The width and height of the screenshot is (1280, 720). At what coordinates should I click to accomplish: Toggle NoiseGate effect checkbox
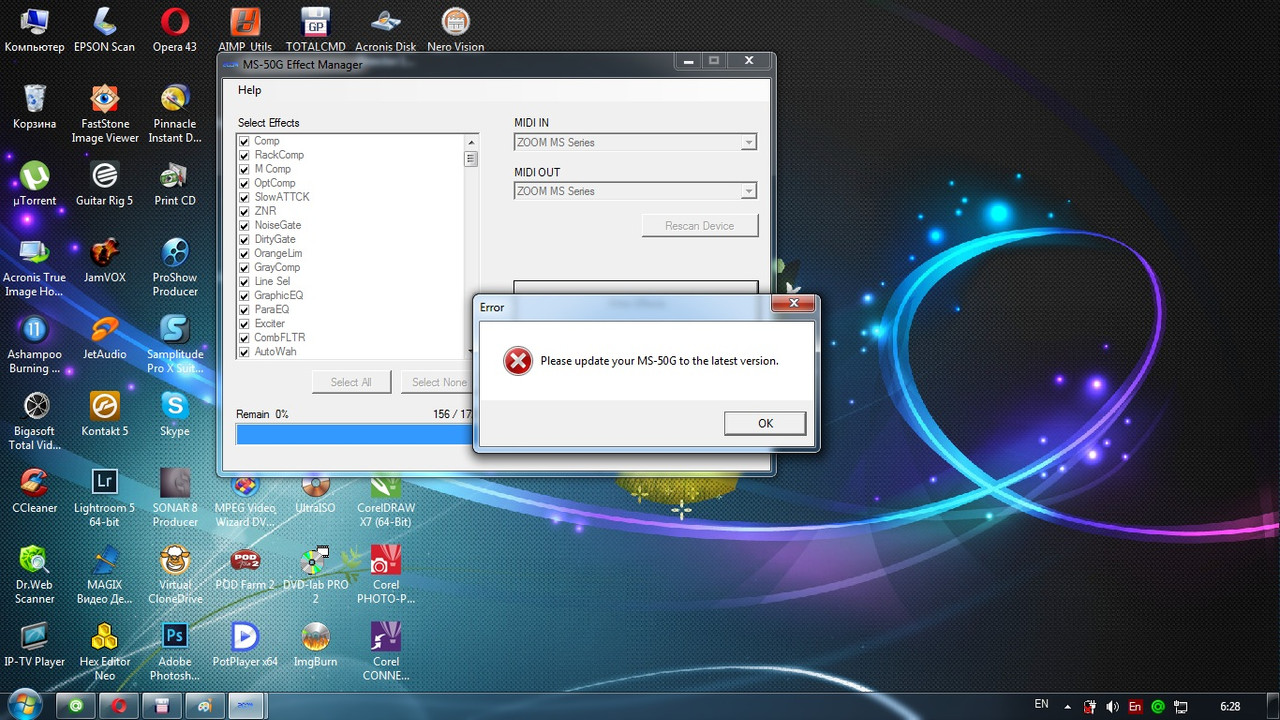244,225
